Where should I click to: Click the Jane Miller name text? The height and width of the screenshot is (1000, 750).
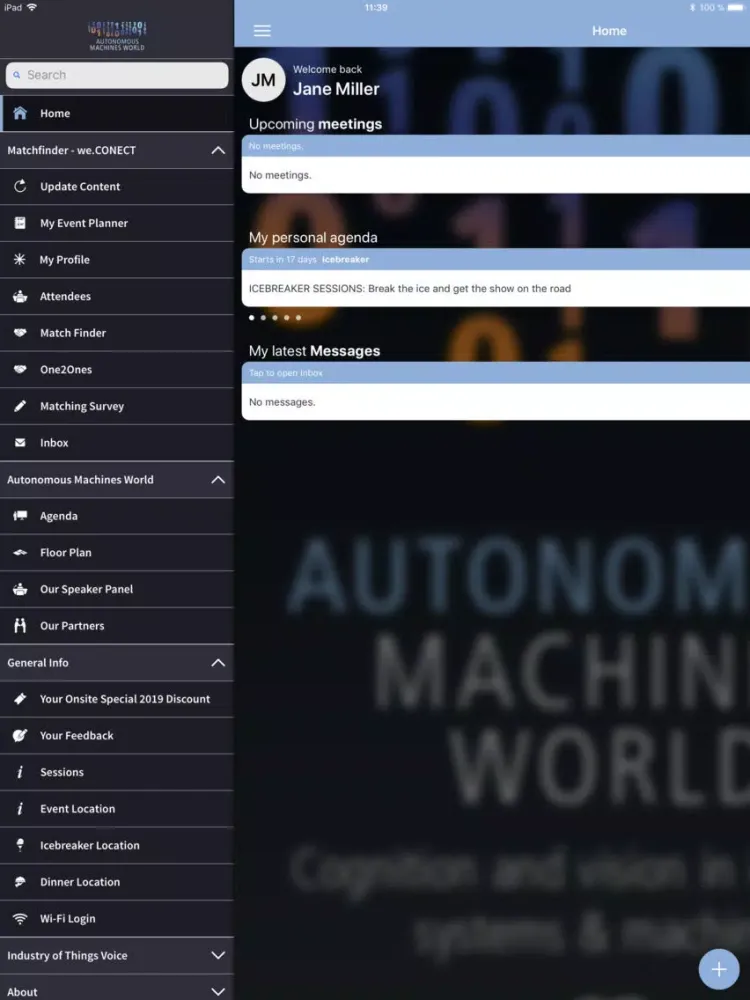click(x=336, y=89)
